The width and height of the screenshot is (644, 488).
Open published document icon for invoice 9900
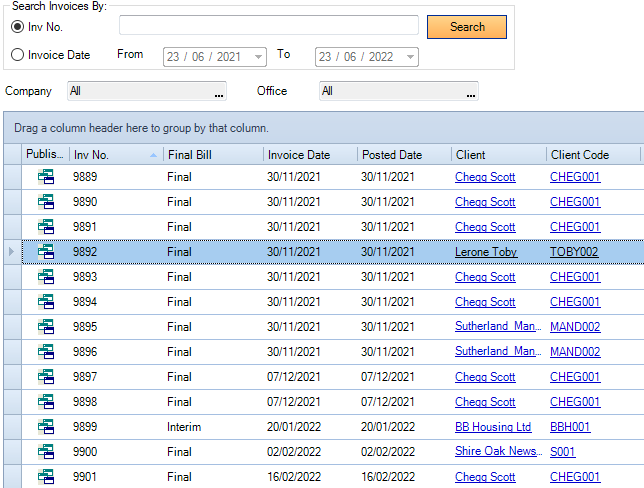(46, 452)
